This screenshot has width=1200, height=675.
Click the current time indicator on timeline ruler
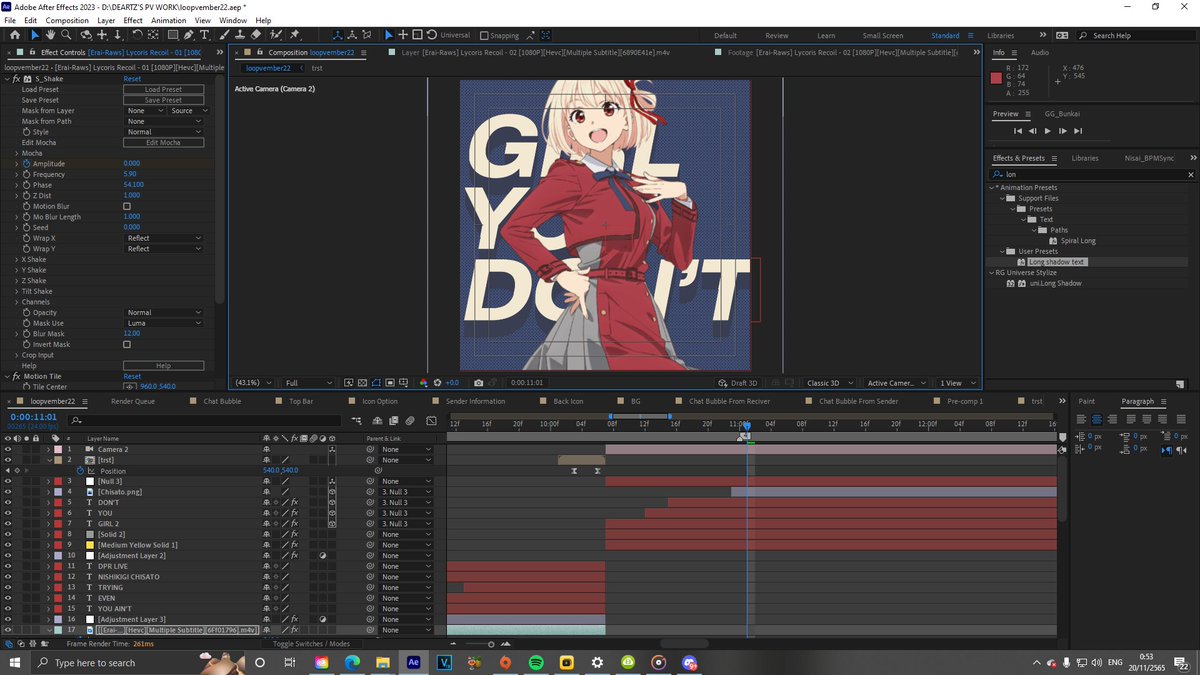coord(746,426)
